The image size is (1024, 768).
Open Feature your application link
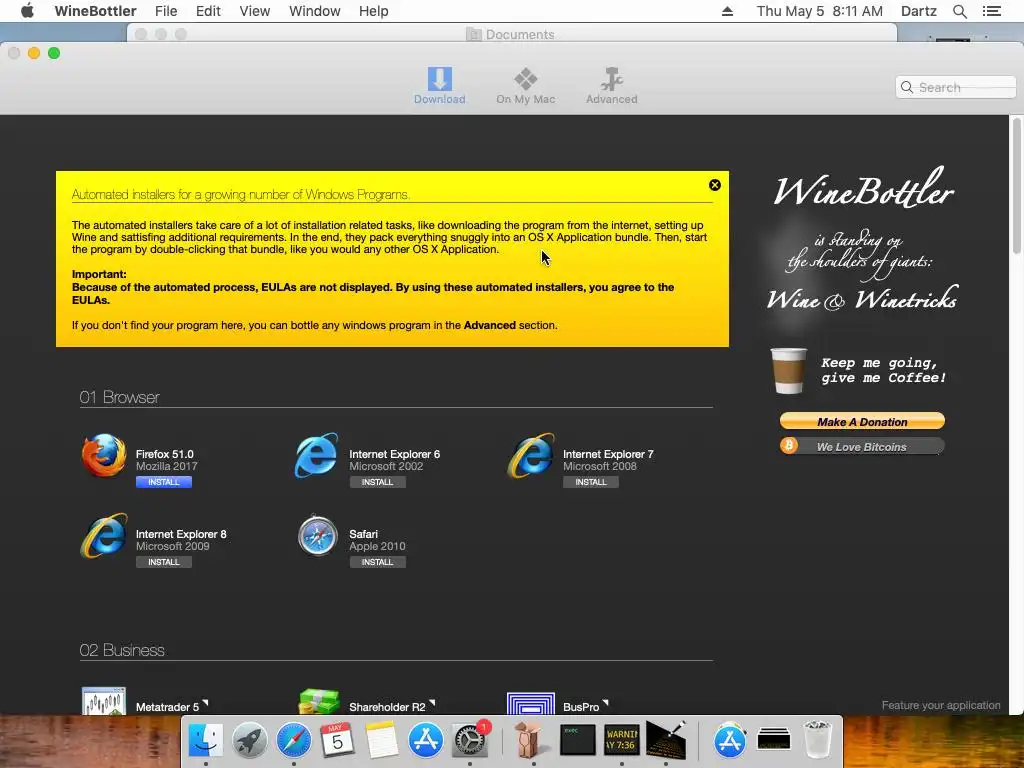click(x=940, y=705)
